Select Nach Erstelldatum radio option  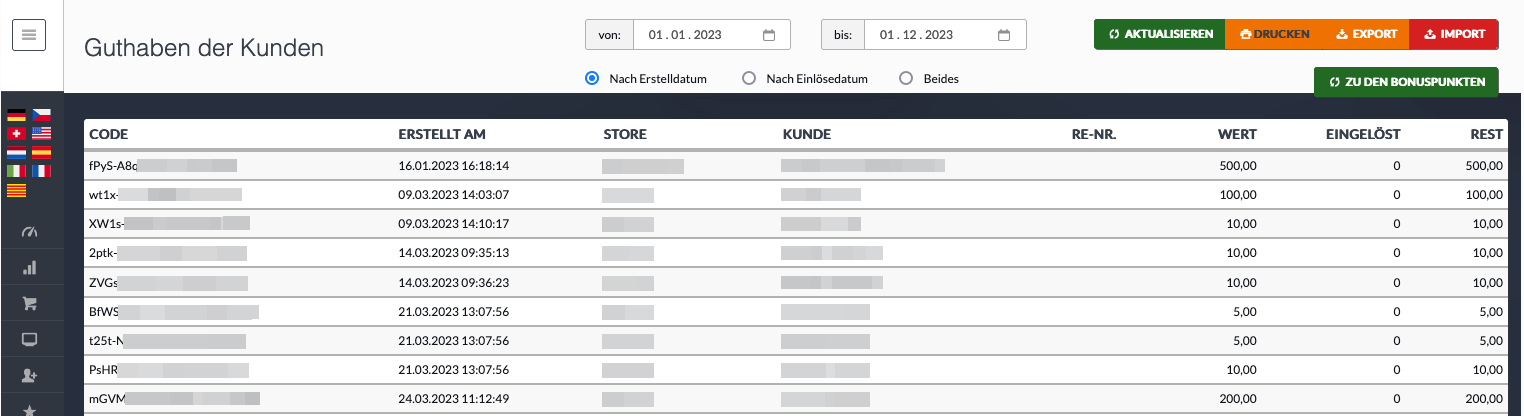pos(592,78)
